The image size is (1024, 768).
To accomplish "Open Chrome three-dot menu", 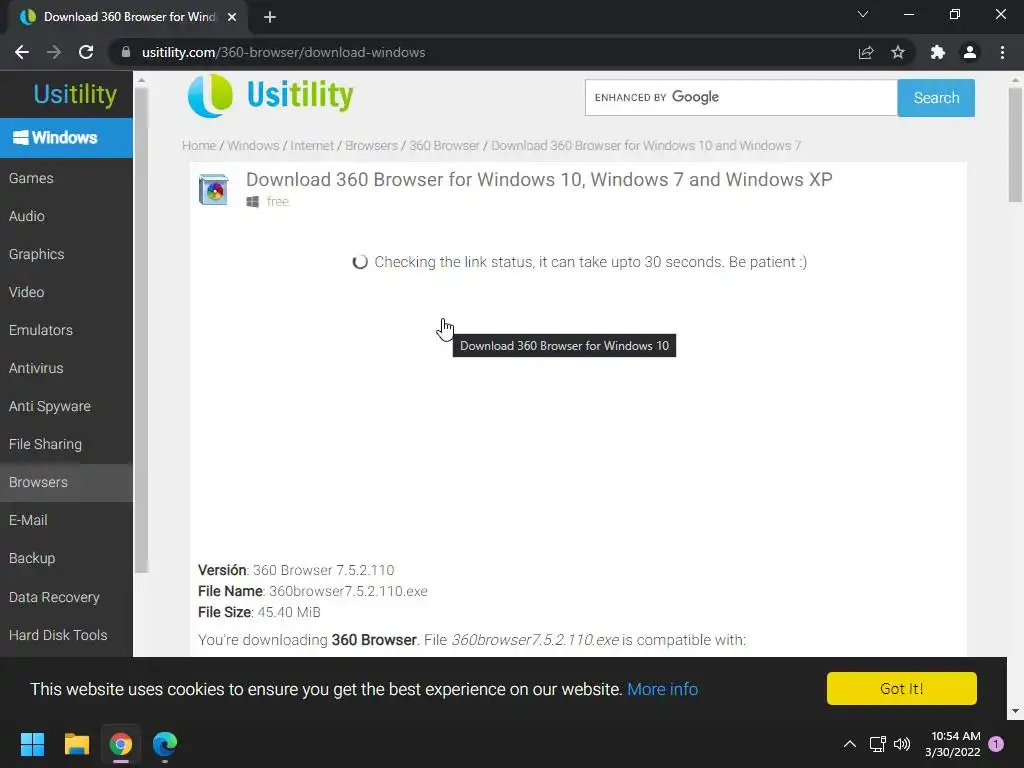I will tap(1002, 52).
